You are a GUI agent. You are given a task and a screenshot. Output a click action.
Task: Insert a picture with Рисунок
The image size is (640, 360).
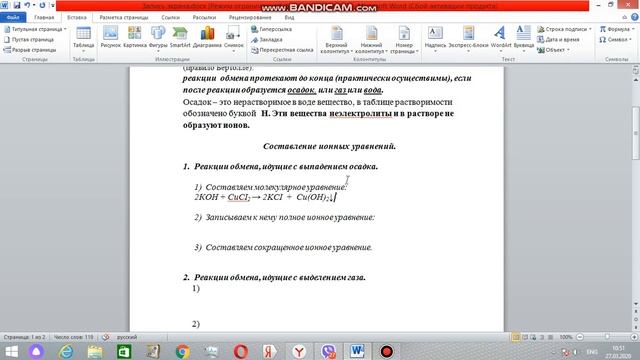point(111,38)
